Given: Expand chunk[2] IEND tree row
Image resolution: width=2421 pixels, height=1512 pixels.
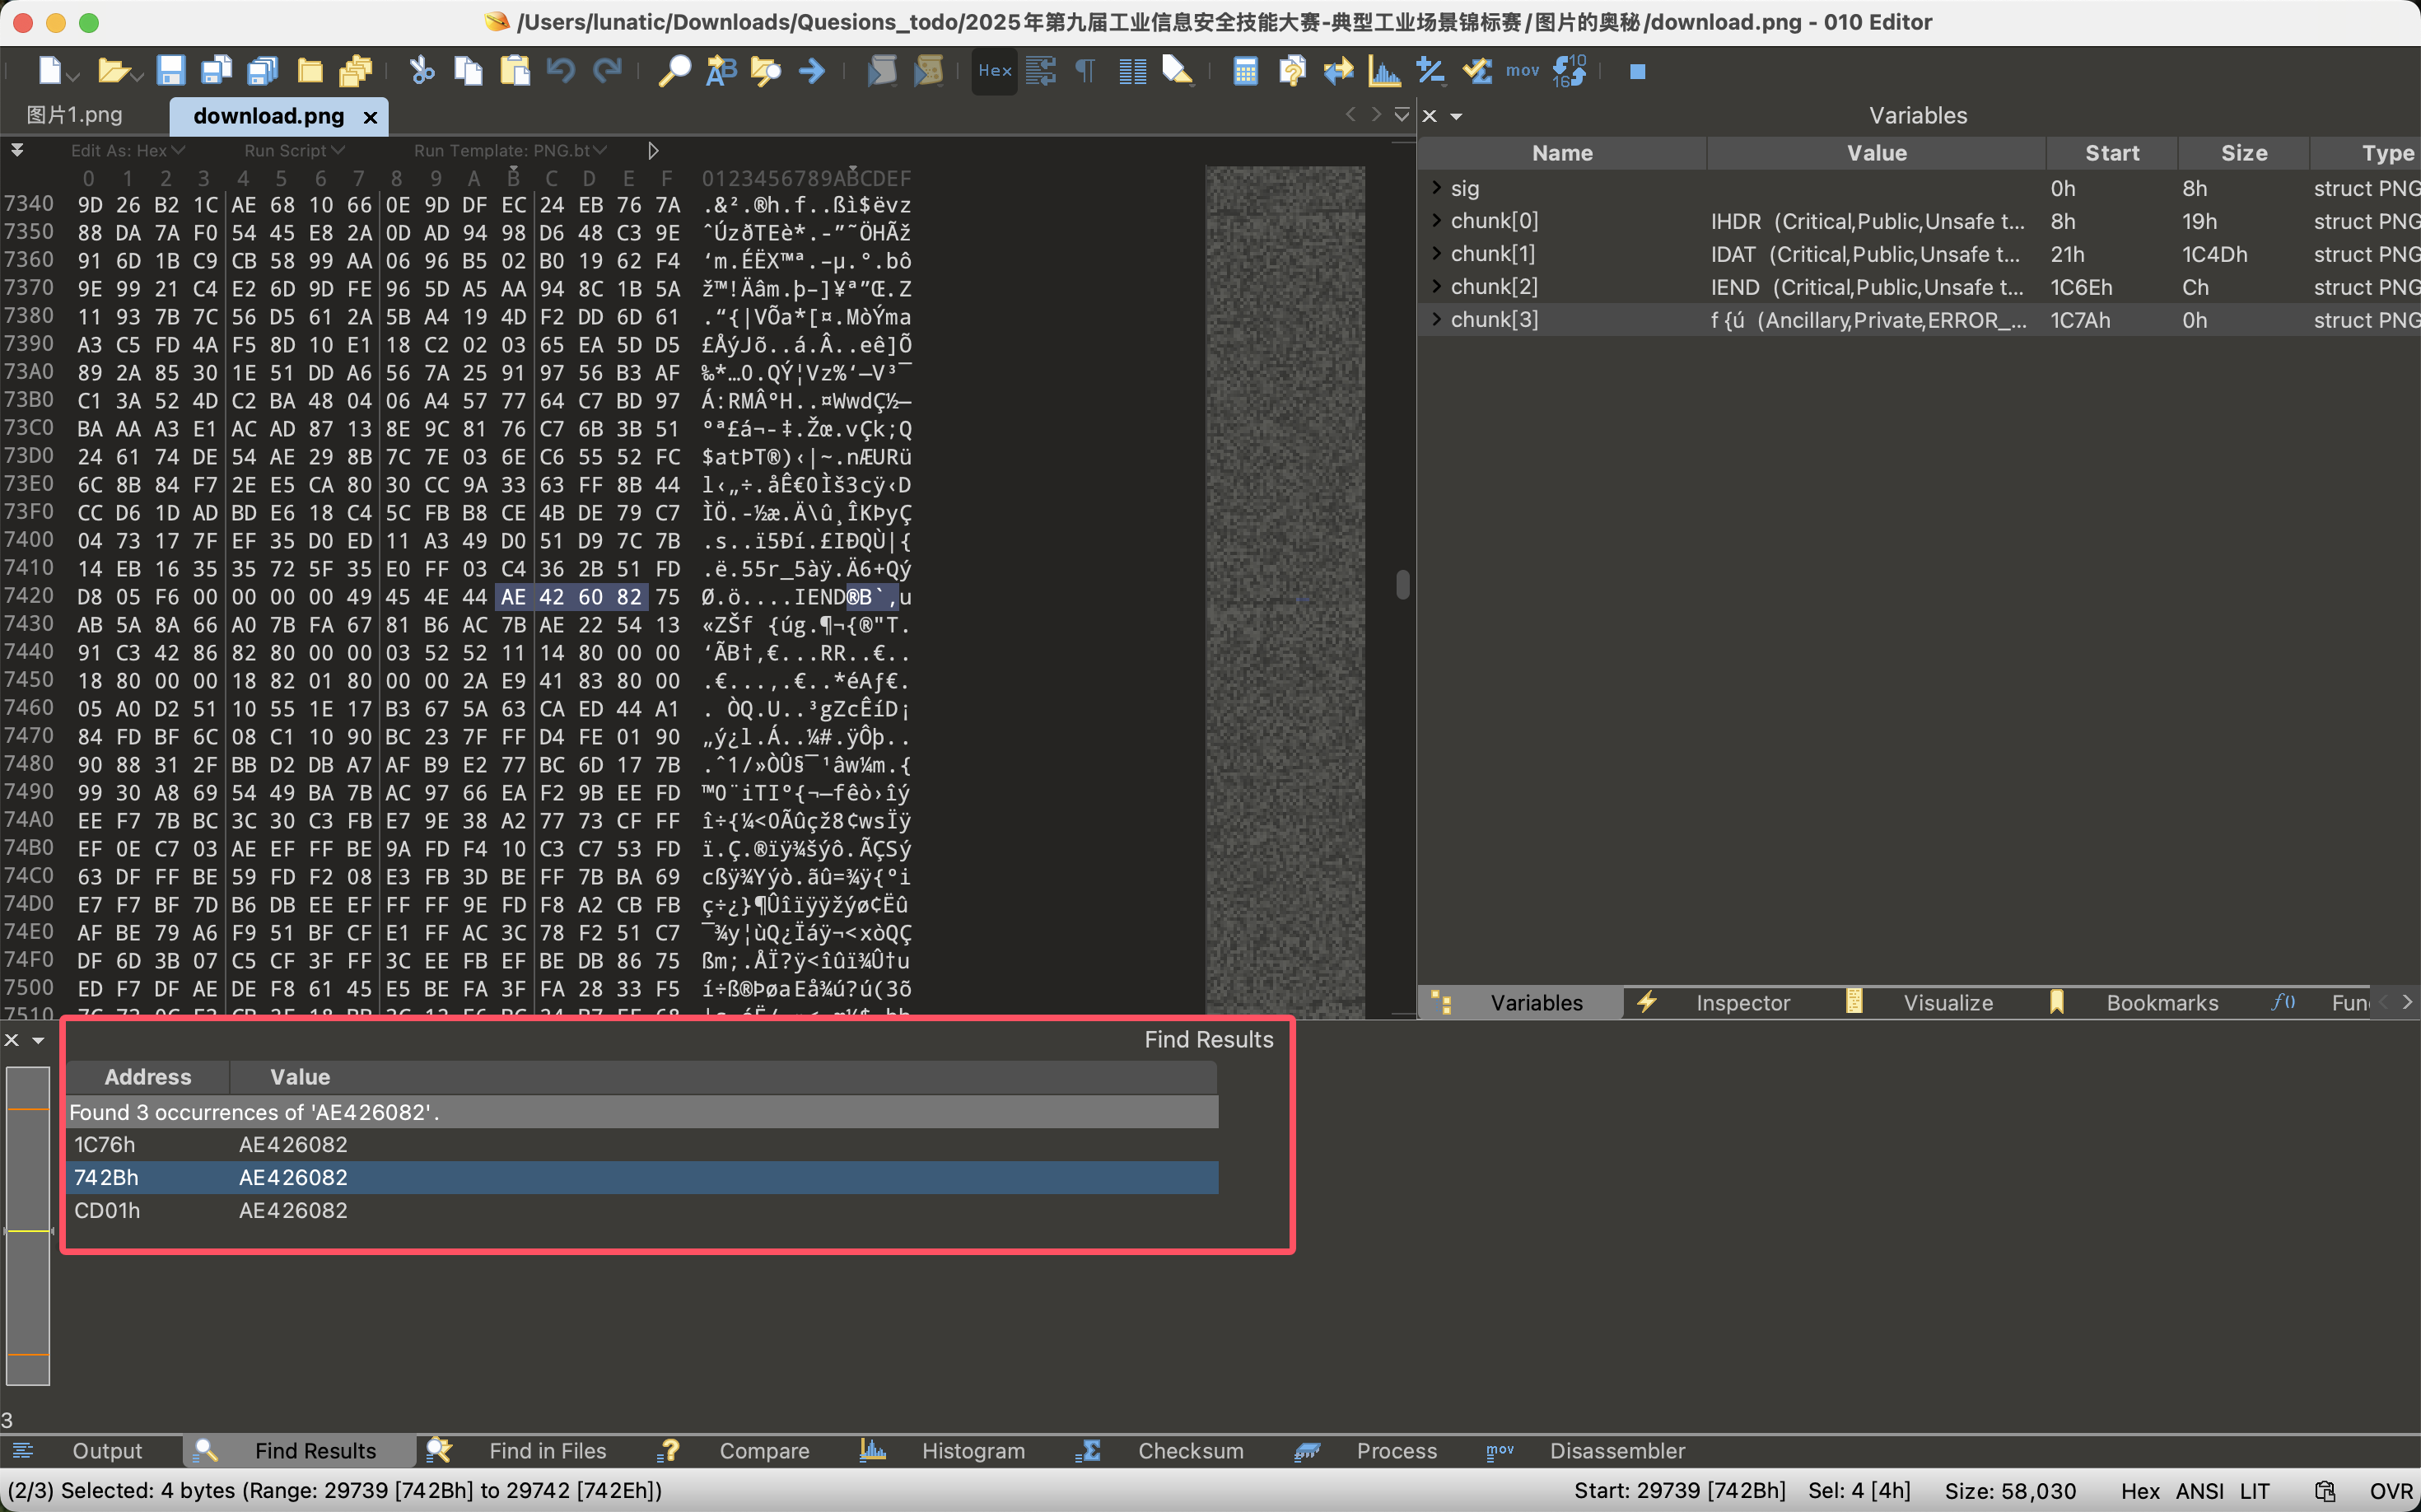Looking at the screenshot, I should click(1436, 286).
